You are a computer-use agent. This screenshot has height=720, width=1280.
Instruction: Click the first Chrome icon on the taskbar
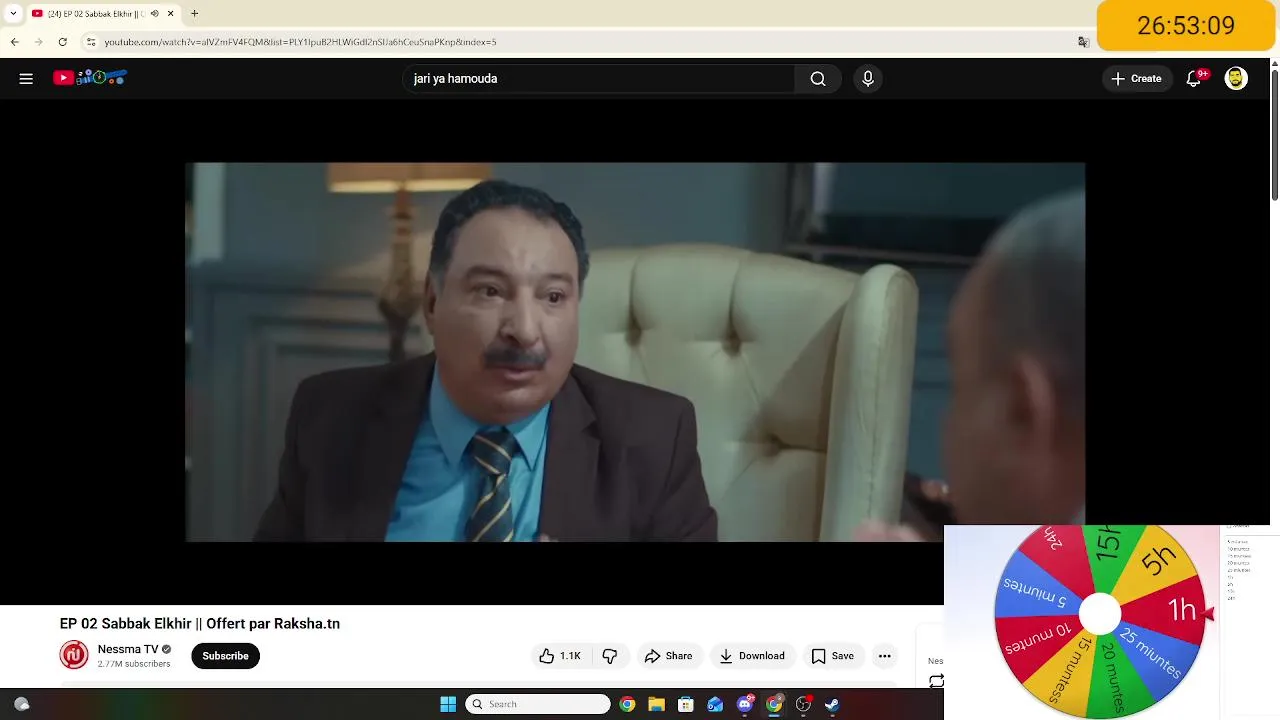[x=627, y=704]
